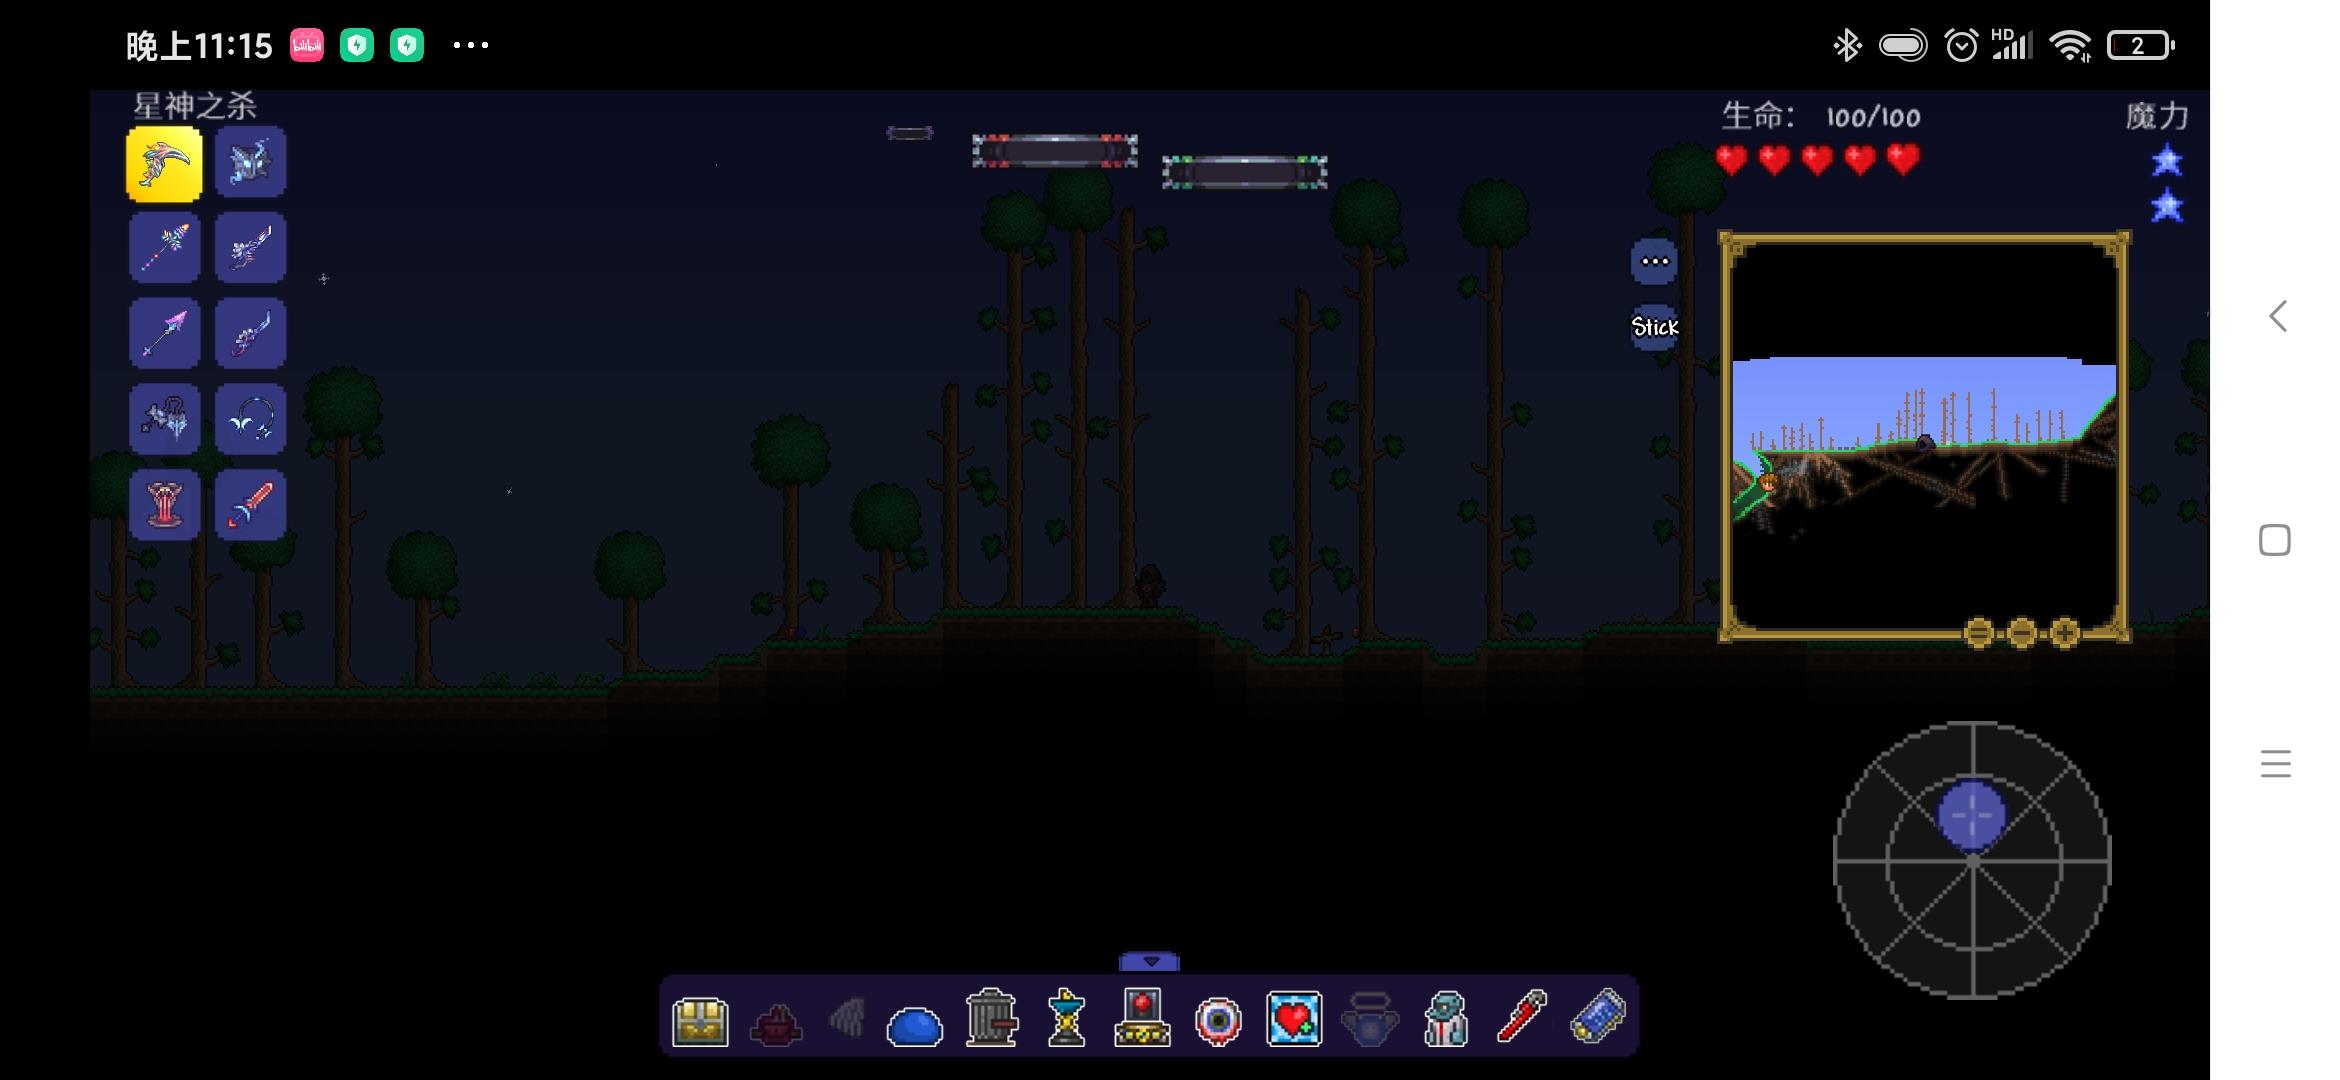Image resolution: width=2340 pixels, height=1080 pixels.
Task: Tap the top blue mana star
Action: click(x=2167, y=160)
